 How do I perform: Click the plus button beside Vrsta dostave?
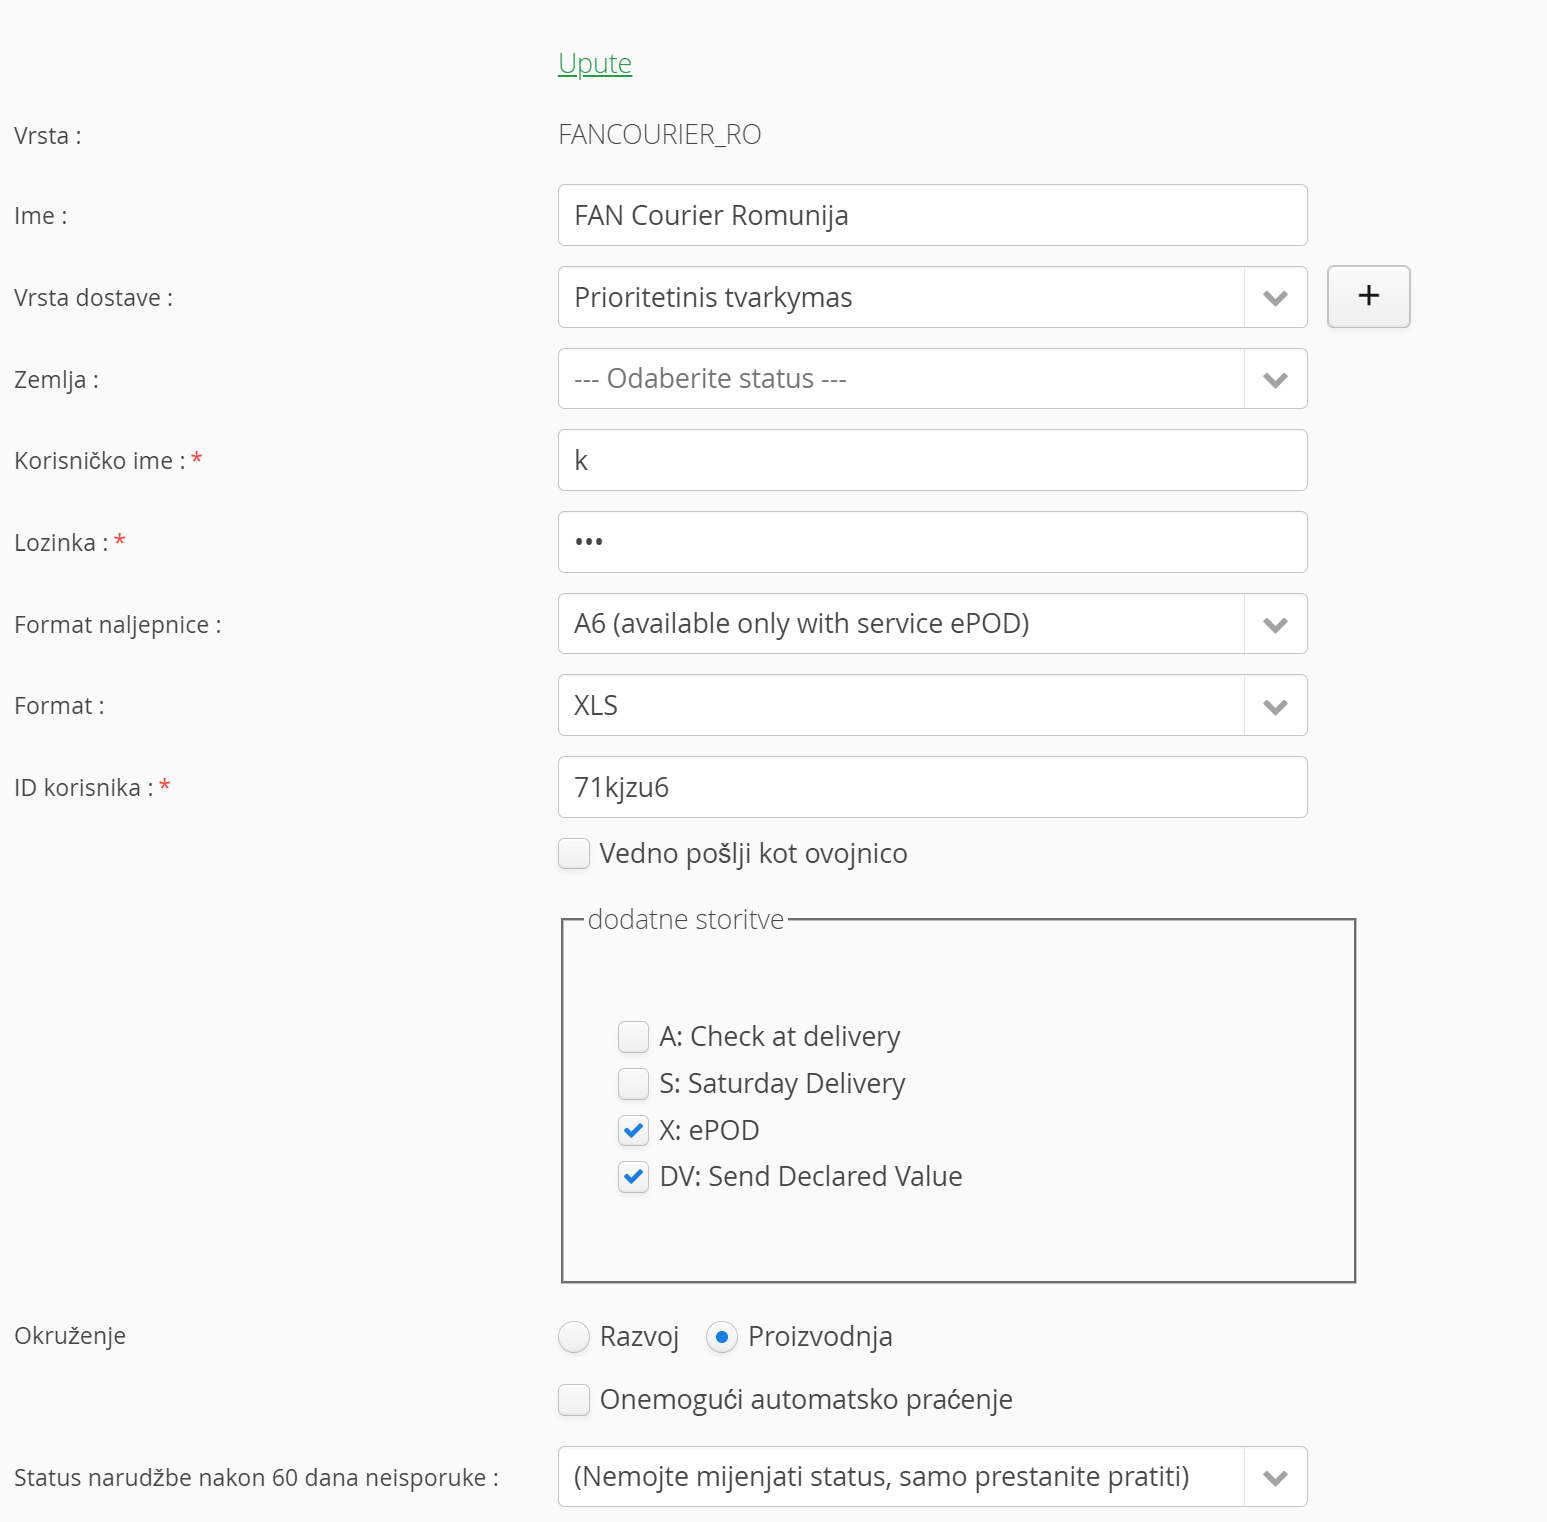click(1368, 296)
